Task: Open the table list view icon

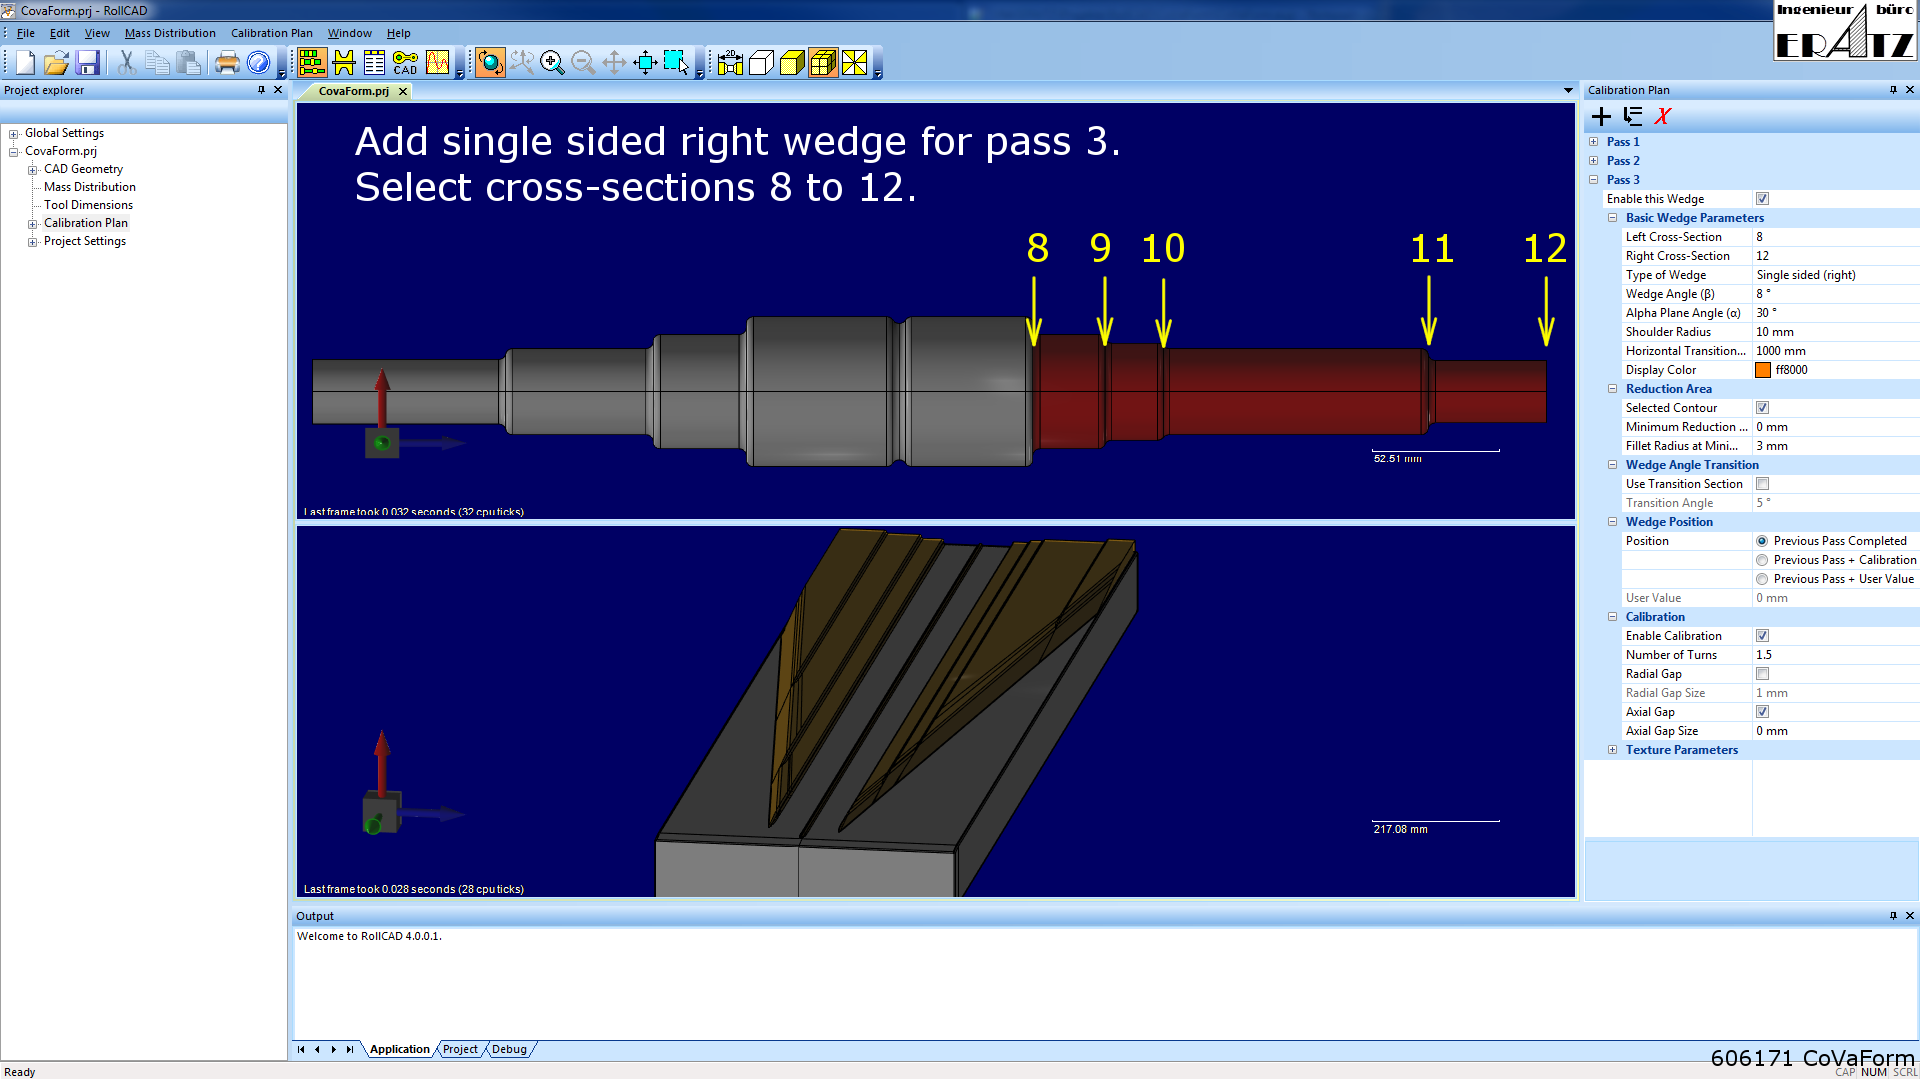Action: (x=375, y=63)
